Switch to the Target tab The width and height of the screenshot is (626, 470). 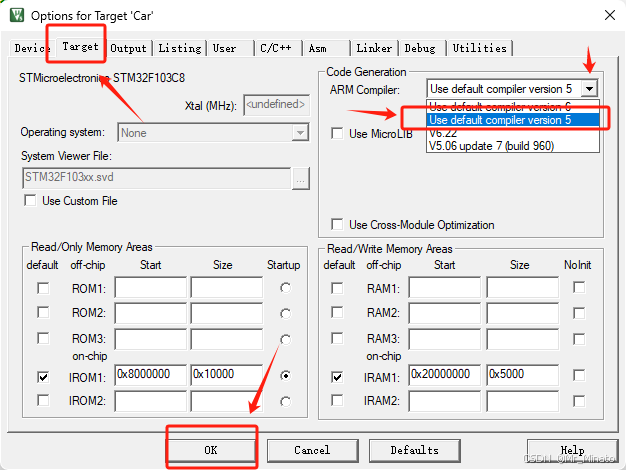pos(80,47)
